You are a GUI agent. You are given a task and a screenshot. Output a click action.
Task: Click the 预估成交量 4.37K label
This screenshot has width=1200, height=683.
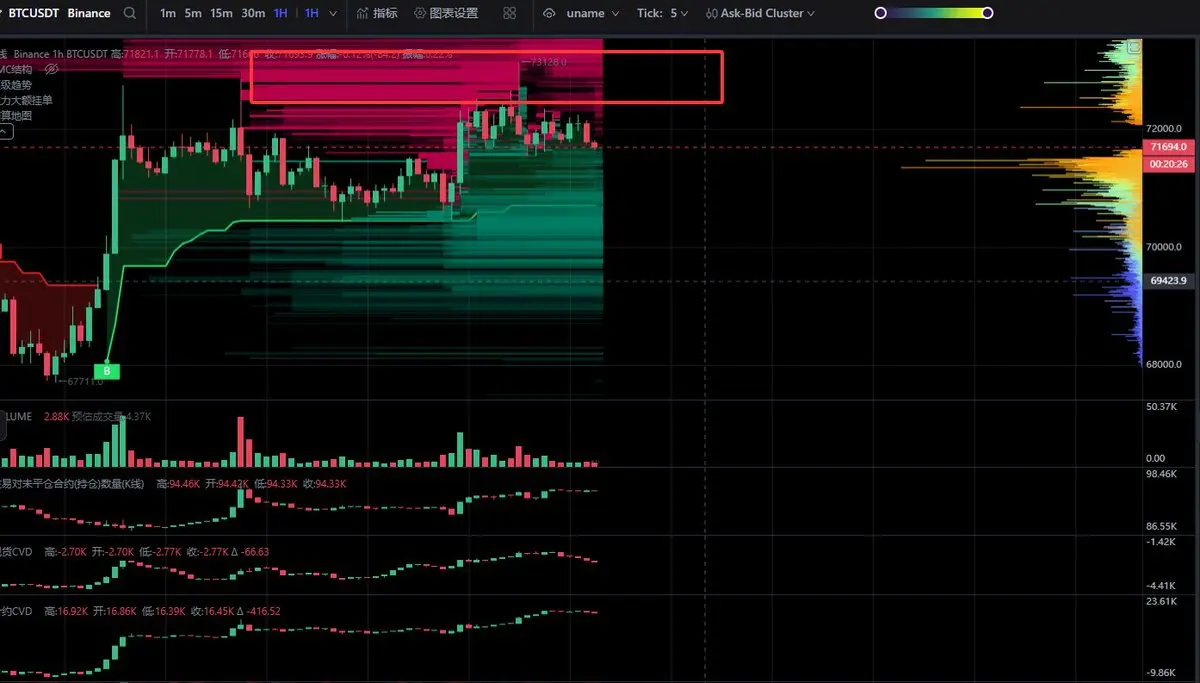click(x=111, y=416)
